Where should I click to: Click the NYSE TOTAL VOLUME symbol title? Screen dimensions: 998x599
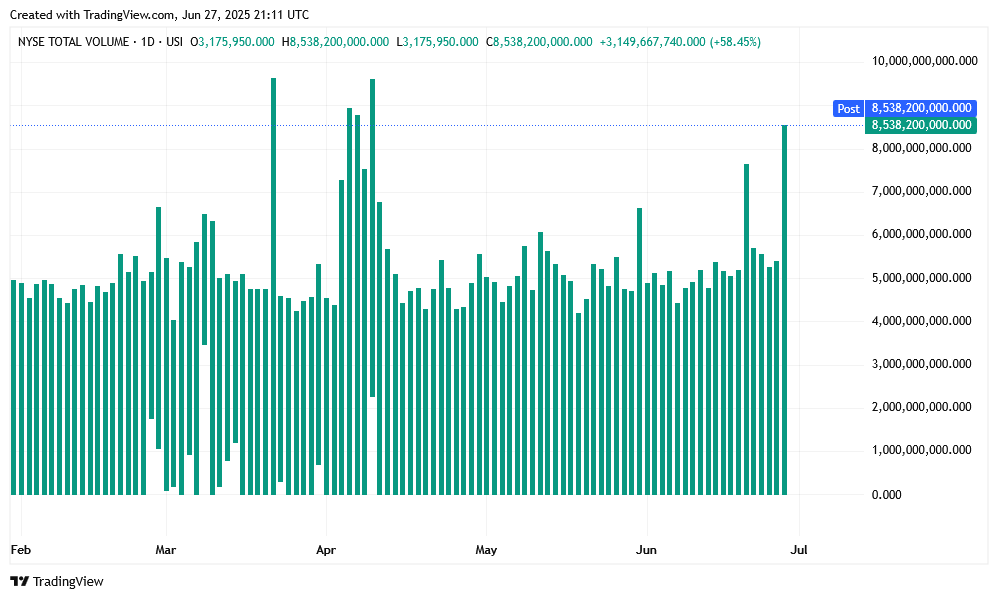[x=73, y=42]
